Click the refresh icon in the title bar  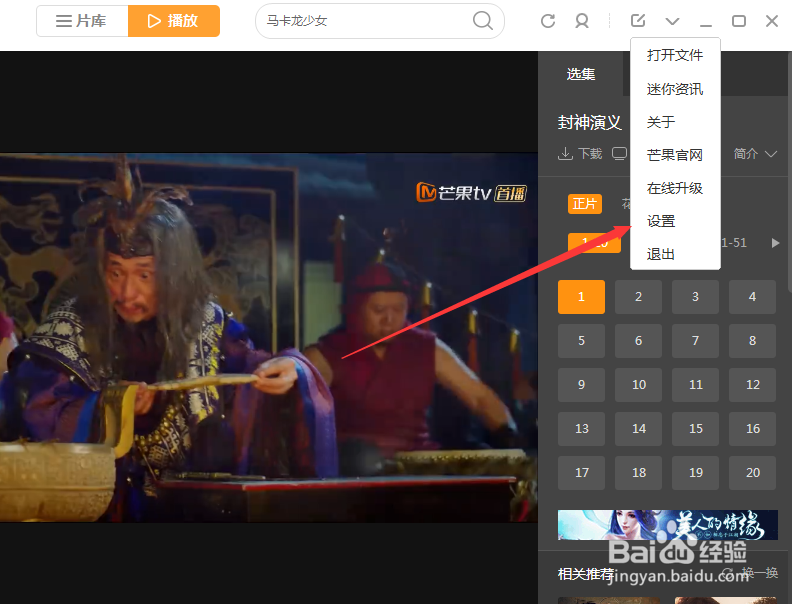tap(548, 21)
